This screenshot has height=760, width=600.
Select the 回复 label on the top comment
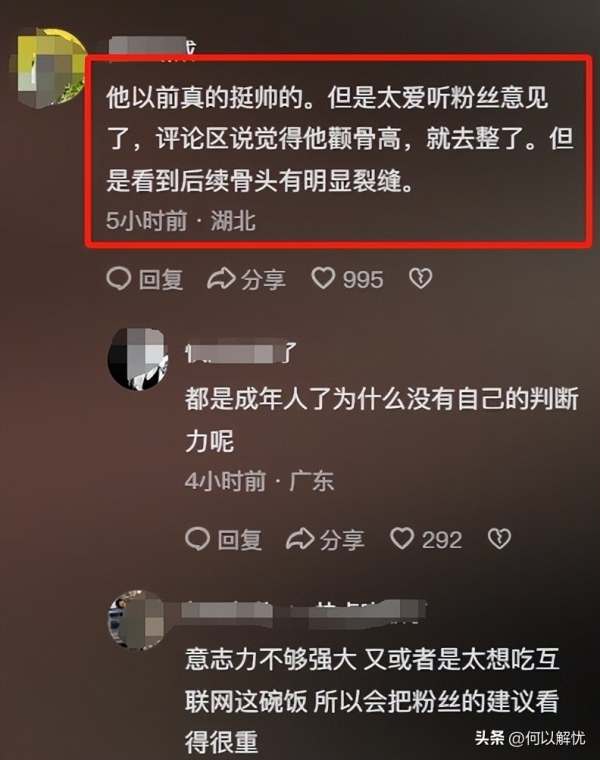(x=161, y=280)
